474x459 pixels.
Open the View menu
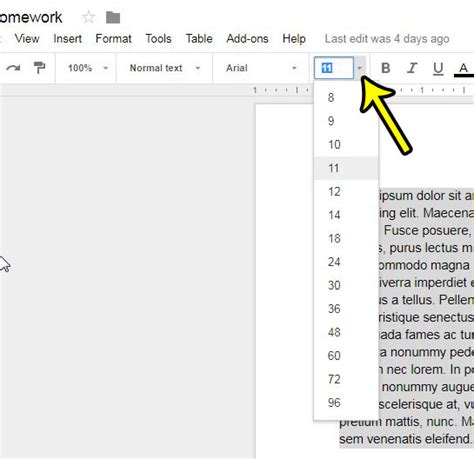click(27, 39)
